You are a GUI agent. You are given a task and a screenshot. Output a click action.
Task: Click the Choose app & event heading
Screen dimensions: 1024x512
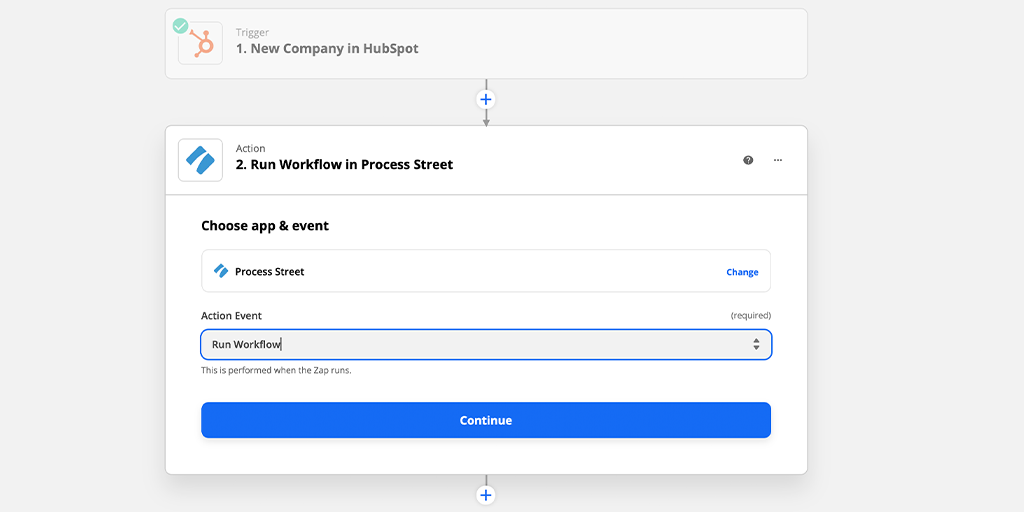[x=264, y=226]
